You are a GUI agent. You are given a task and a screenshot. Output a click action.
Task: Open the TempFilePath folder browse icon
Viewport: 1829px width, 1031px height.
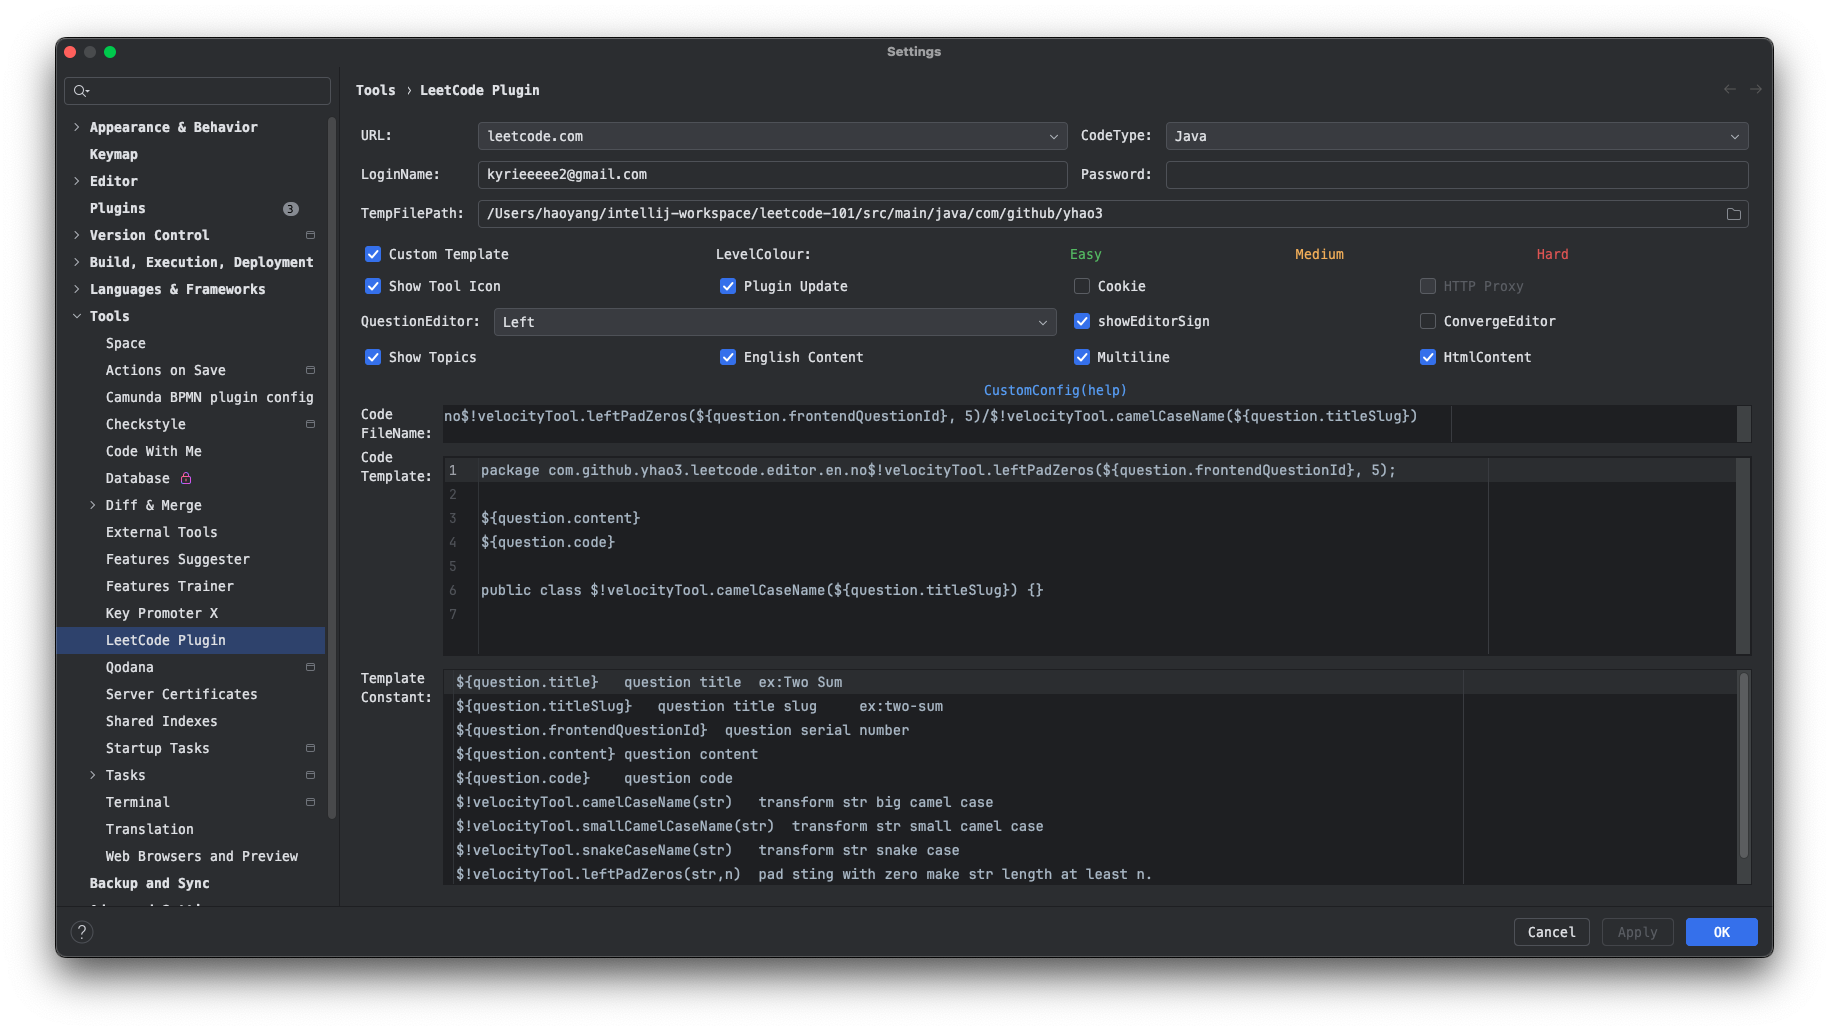pos(1734,214)
